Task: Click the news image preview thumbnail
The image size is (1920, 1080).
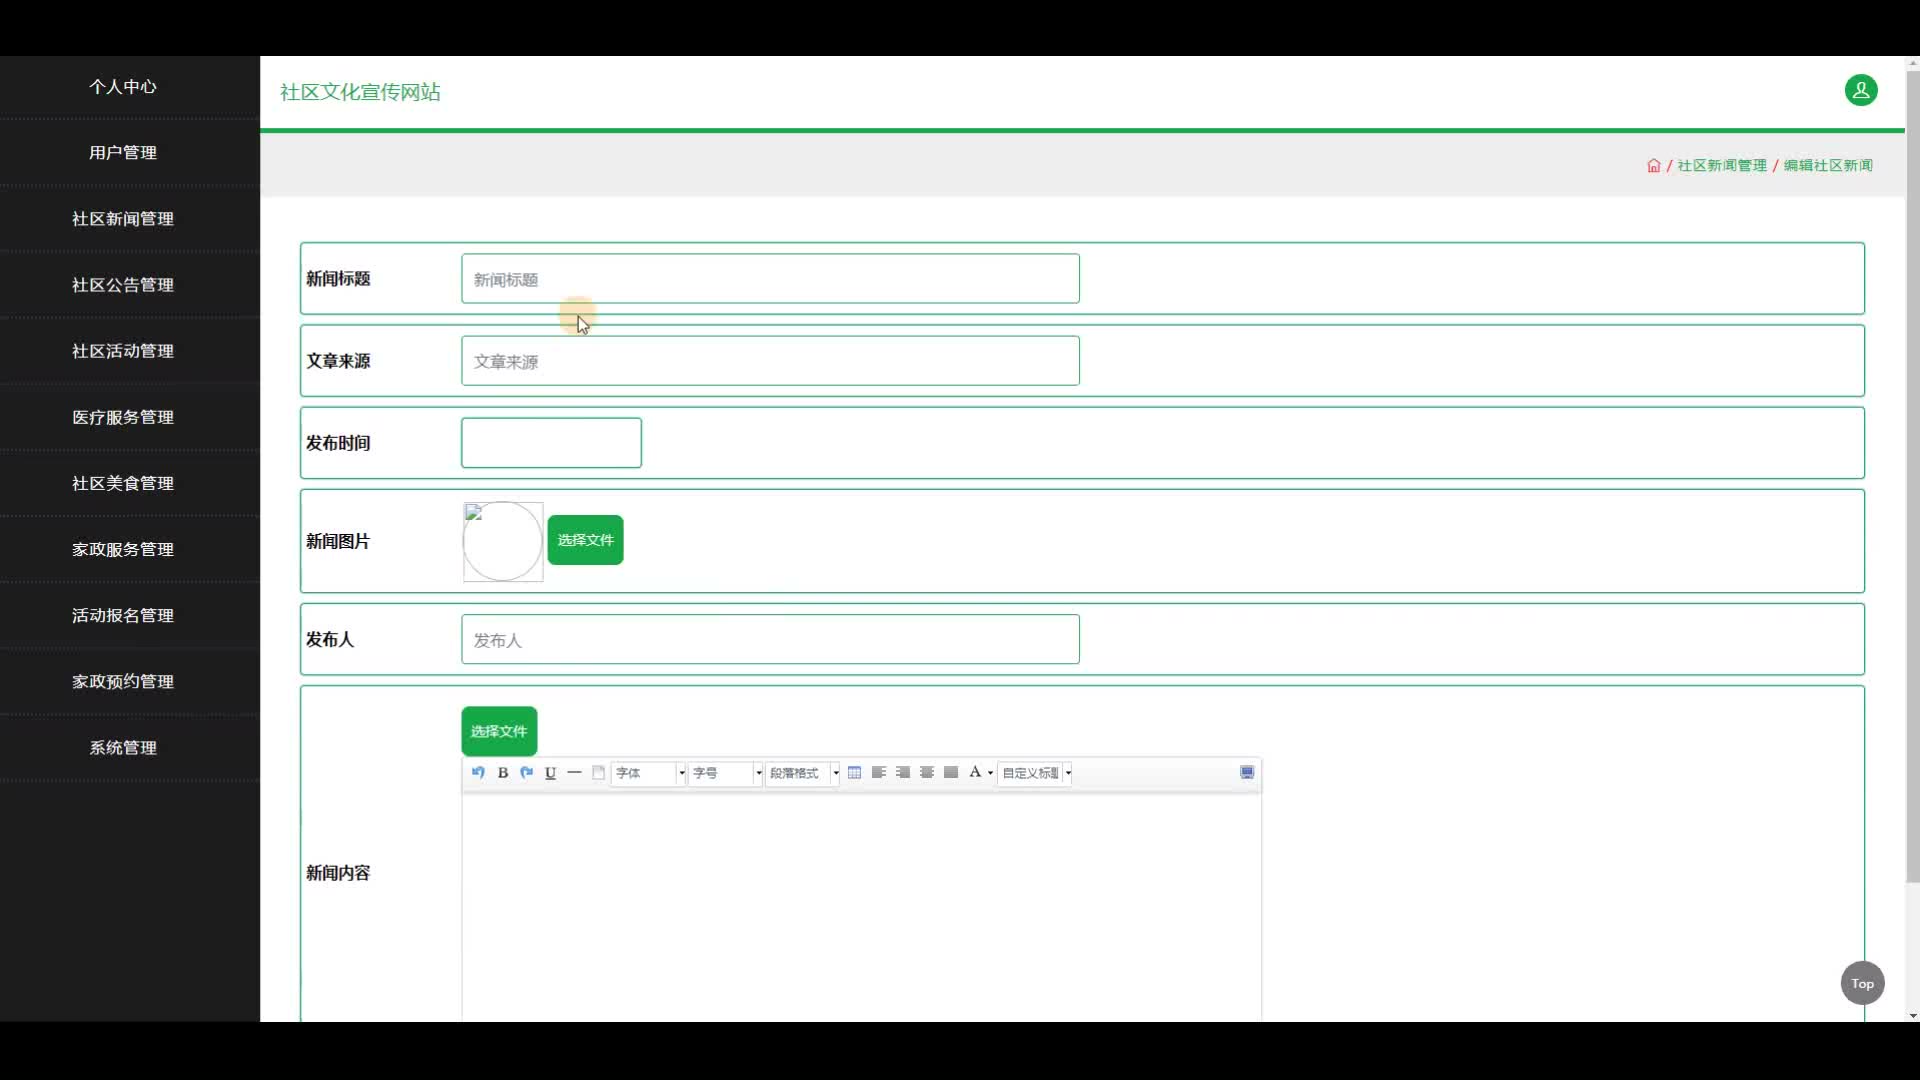Action: pos(503,541)
